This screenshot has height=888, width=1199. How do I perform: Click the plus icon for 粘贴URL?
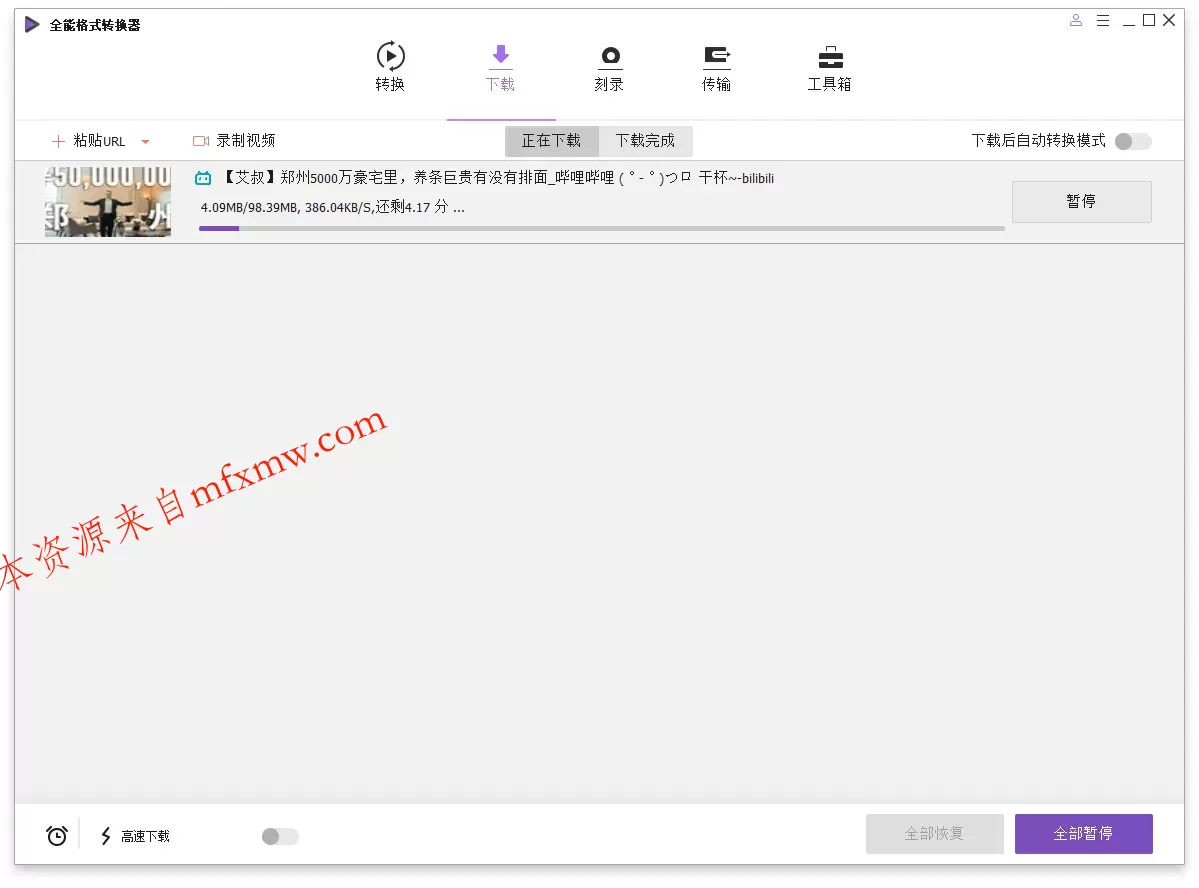click(x=57, y=141)
